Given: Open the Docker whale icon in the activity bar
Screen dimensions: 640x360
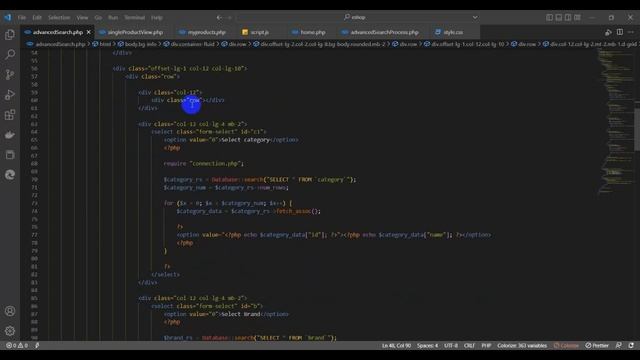Looking at the screenshot, I should (10, 135).
